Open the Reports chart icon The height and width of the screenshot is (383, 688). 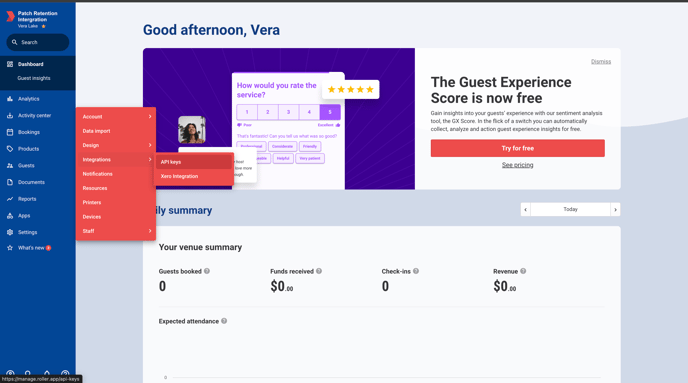pyautogui.click(x=10, y=199)
